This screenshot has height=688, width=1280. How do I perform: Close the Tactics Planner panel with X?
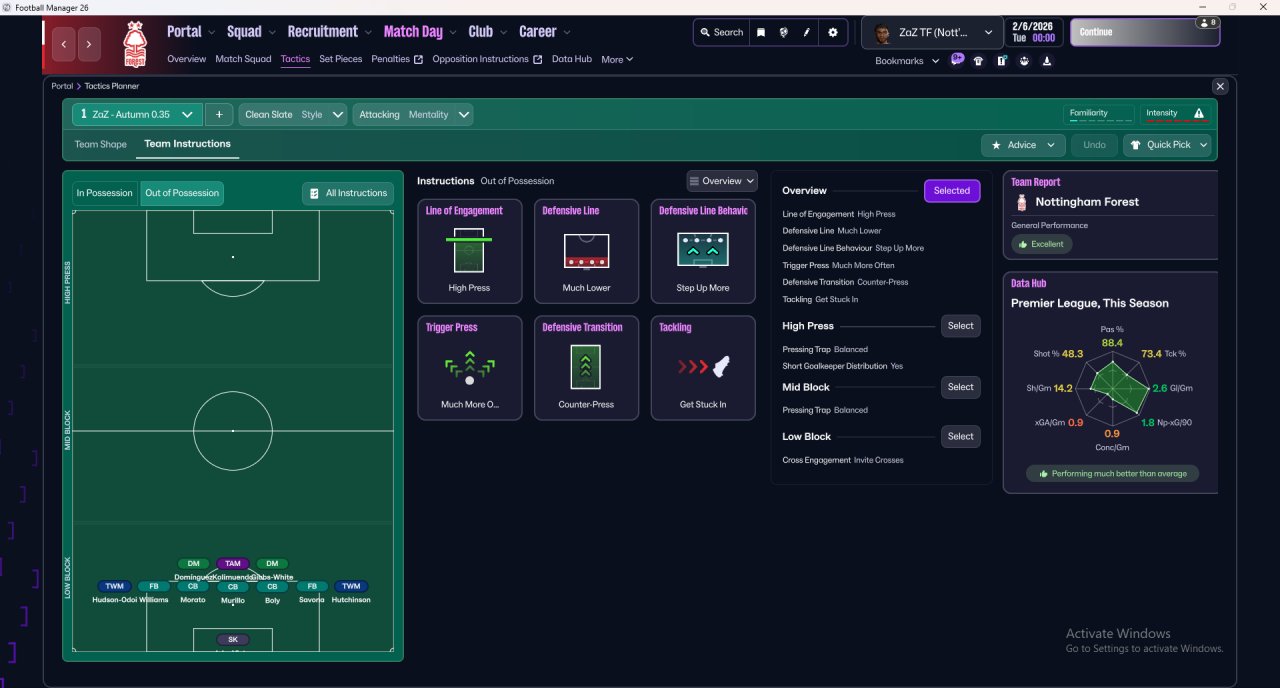click(1220, 87)
